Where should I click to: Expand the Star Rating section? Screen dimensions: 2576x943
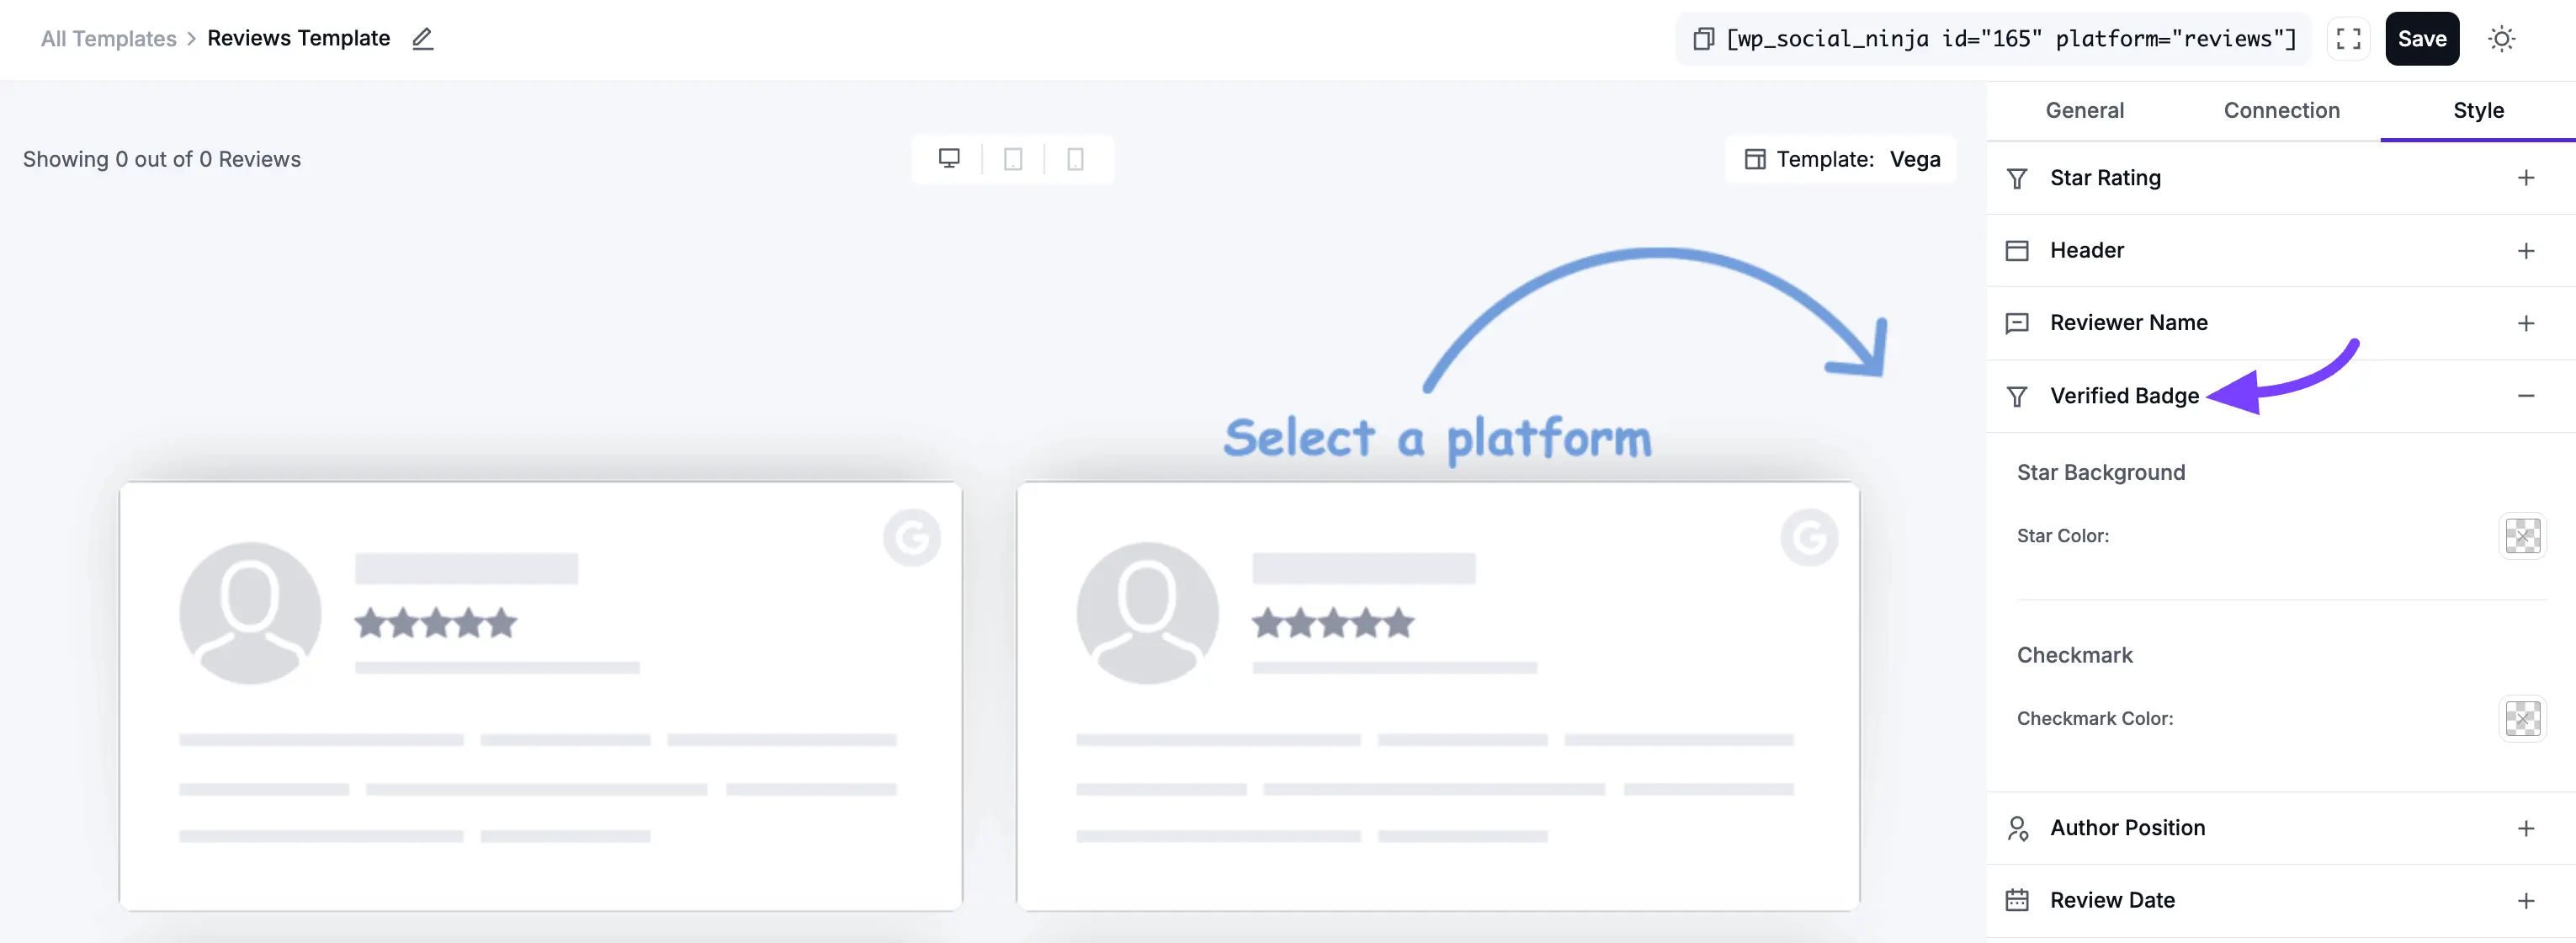coord(2528,177)
